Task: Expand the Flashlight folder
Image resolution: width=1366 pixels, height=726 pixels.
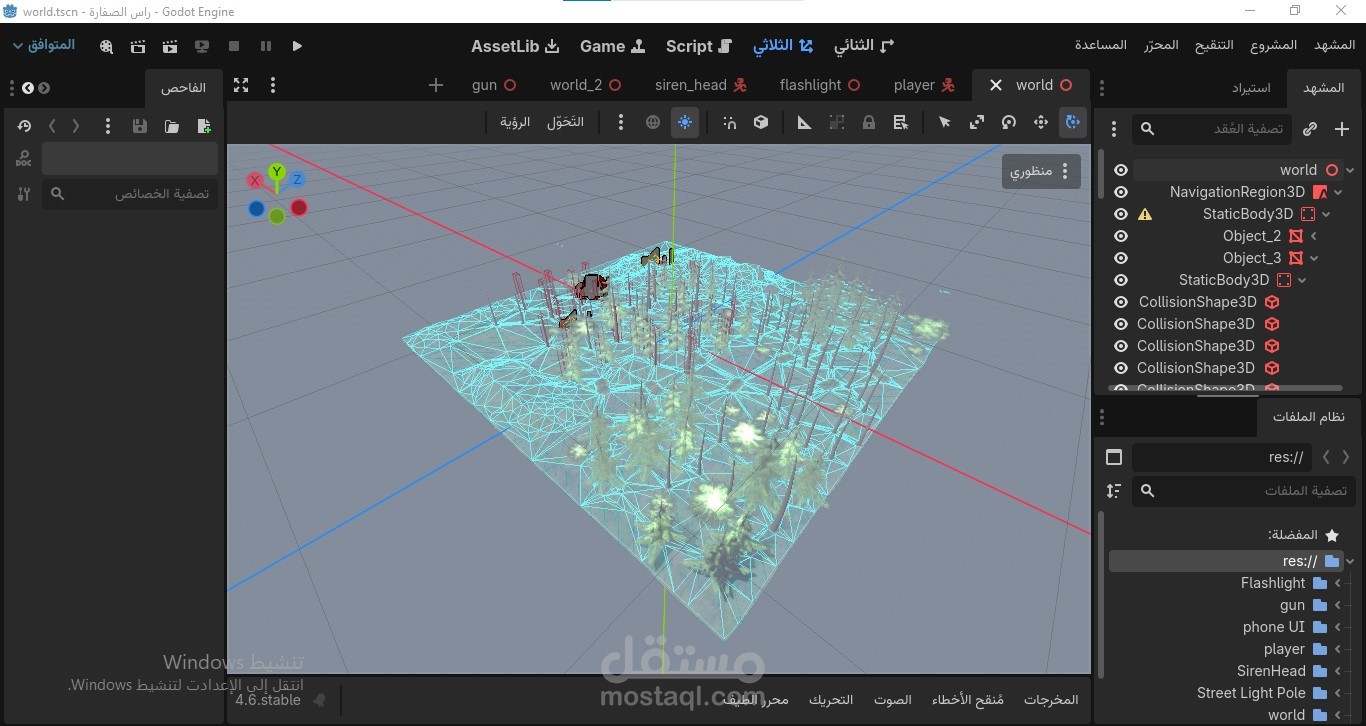Action: click(x=1338, y=583)
